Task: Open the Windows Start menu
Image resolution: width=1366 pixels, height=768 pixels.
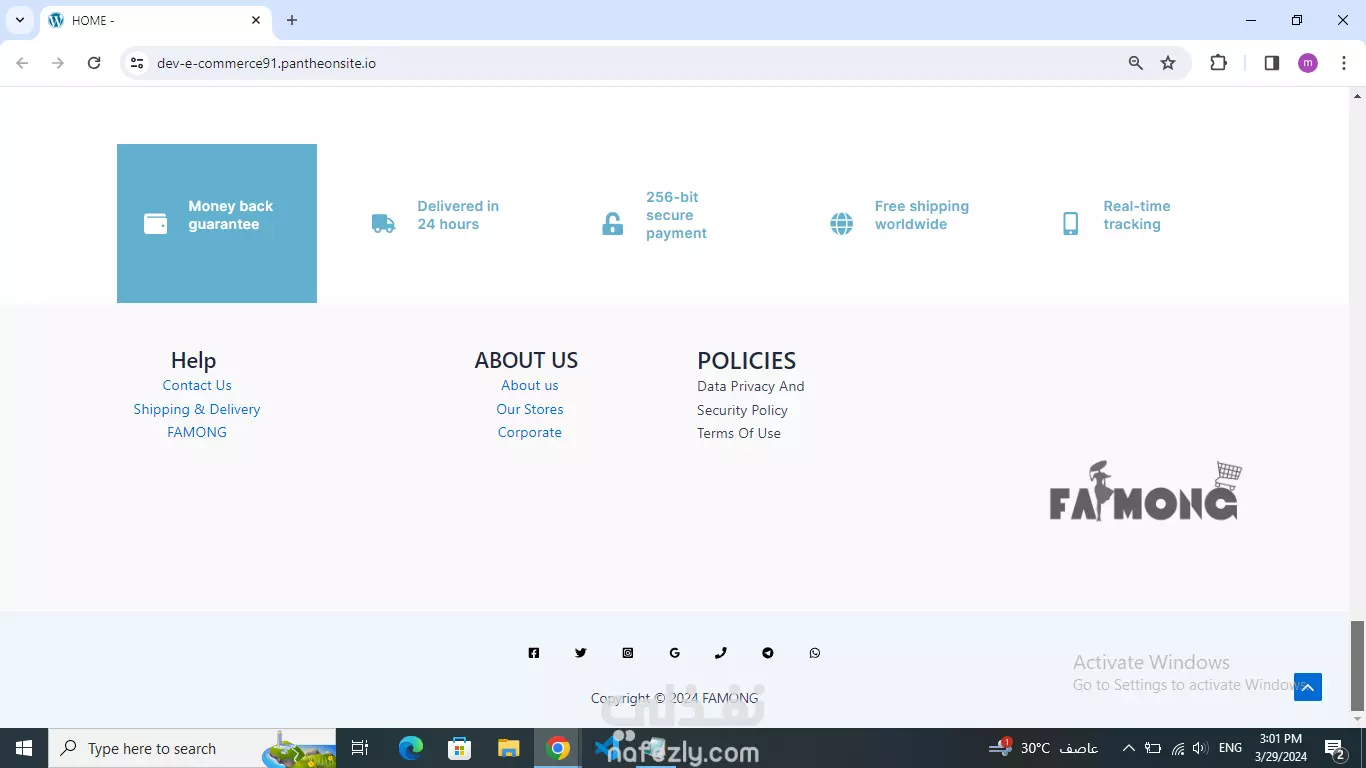Action: point(24,748)
